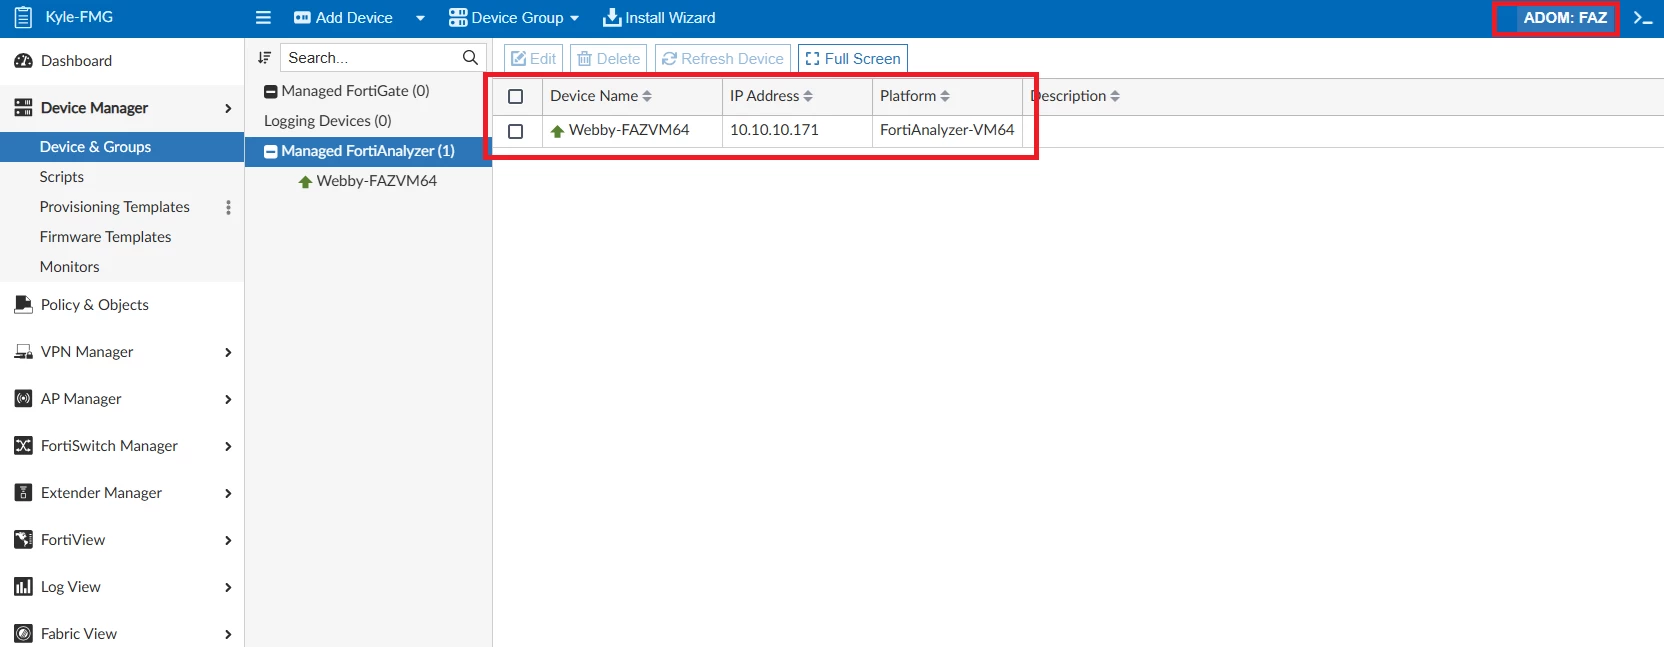
Task: Click the Device Group icon
Action: point(458,18)
